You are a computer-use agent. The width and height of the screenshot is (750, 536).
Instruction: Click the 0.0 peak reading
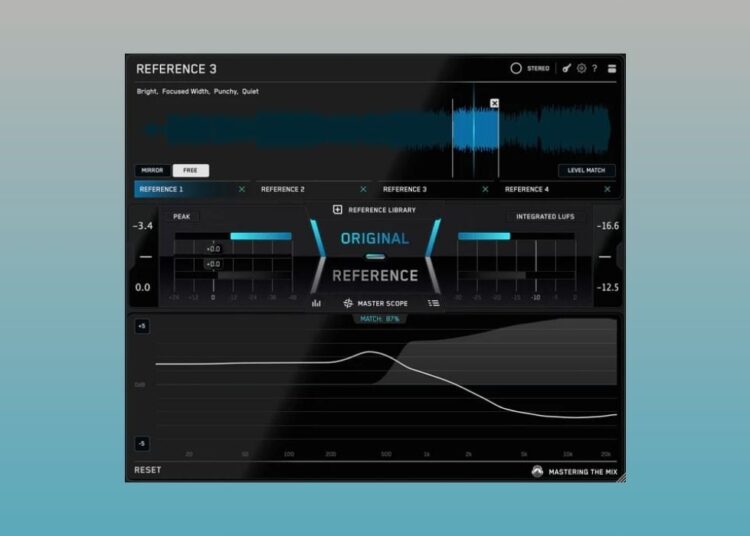coord(143,287)
